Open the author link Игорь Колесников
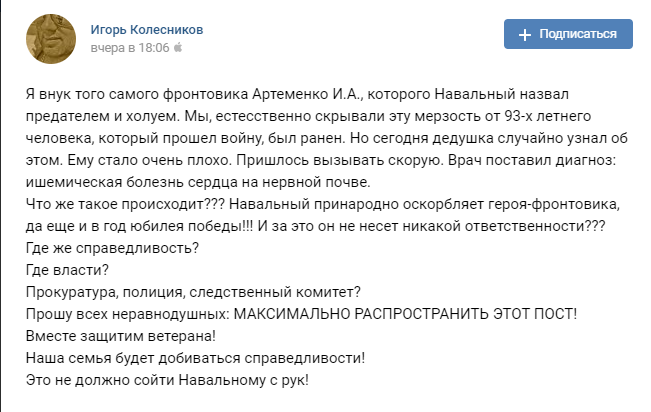This screenshot has width=651, height=412. pos(147,30)
